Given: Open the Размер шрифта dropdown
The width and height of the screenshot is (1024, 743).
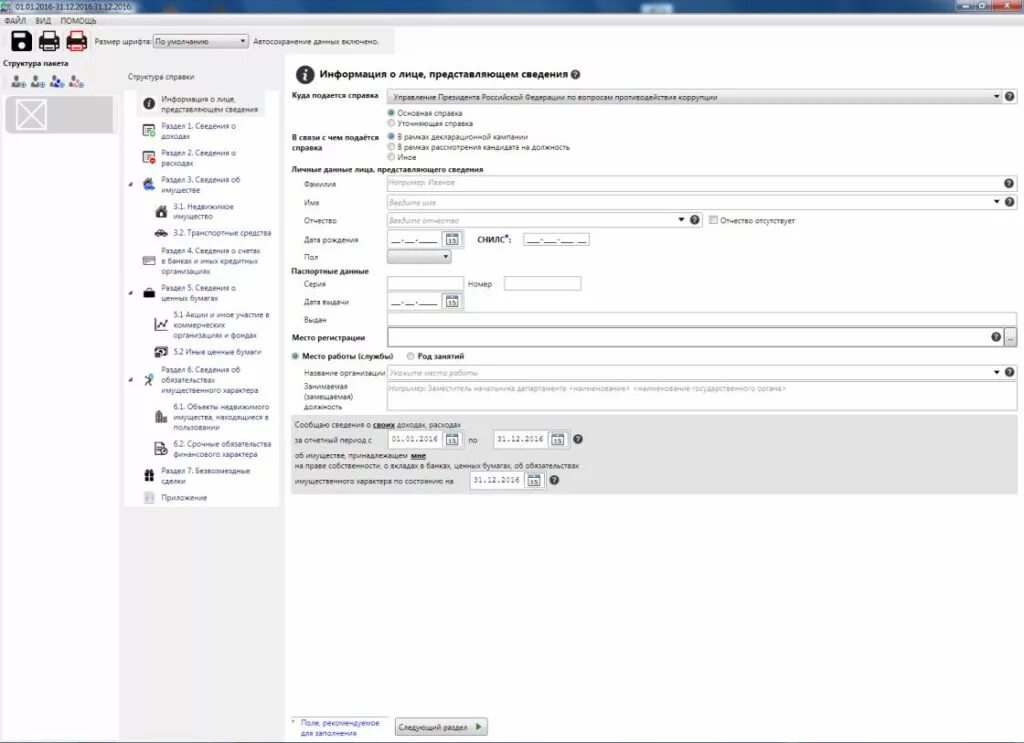Looking at the screenshot, I should (x=200, y=41).
